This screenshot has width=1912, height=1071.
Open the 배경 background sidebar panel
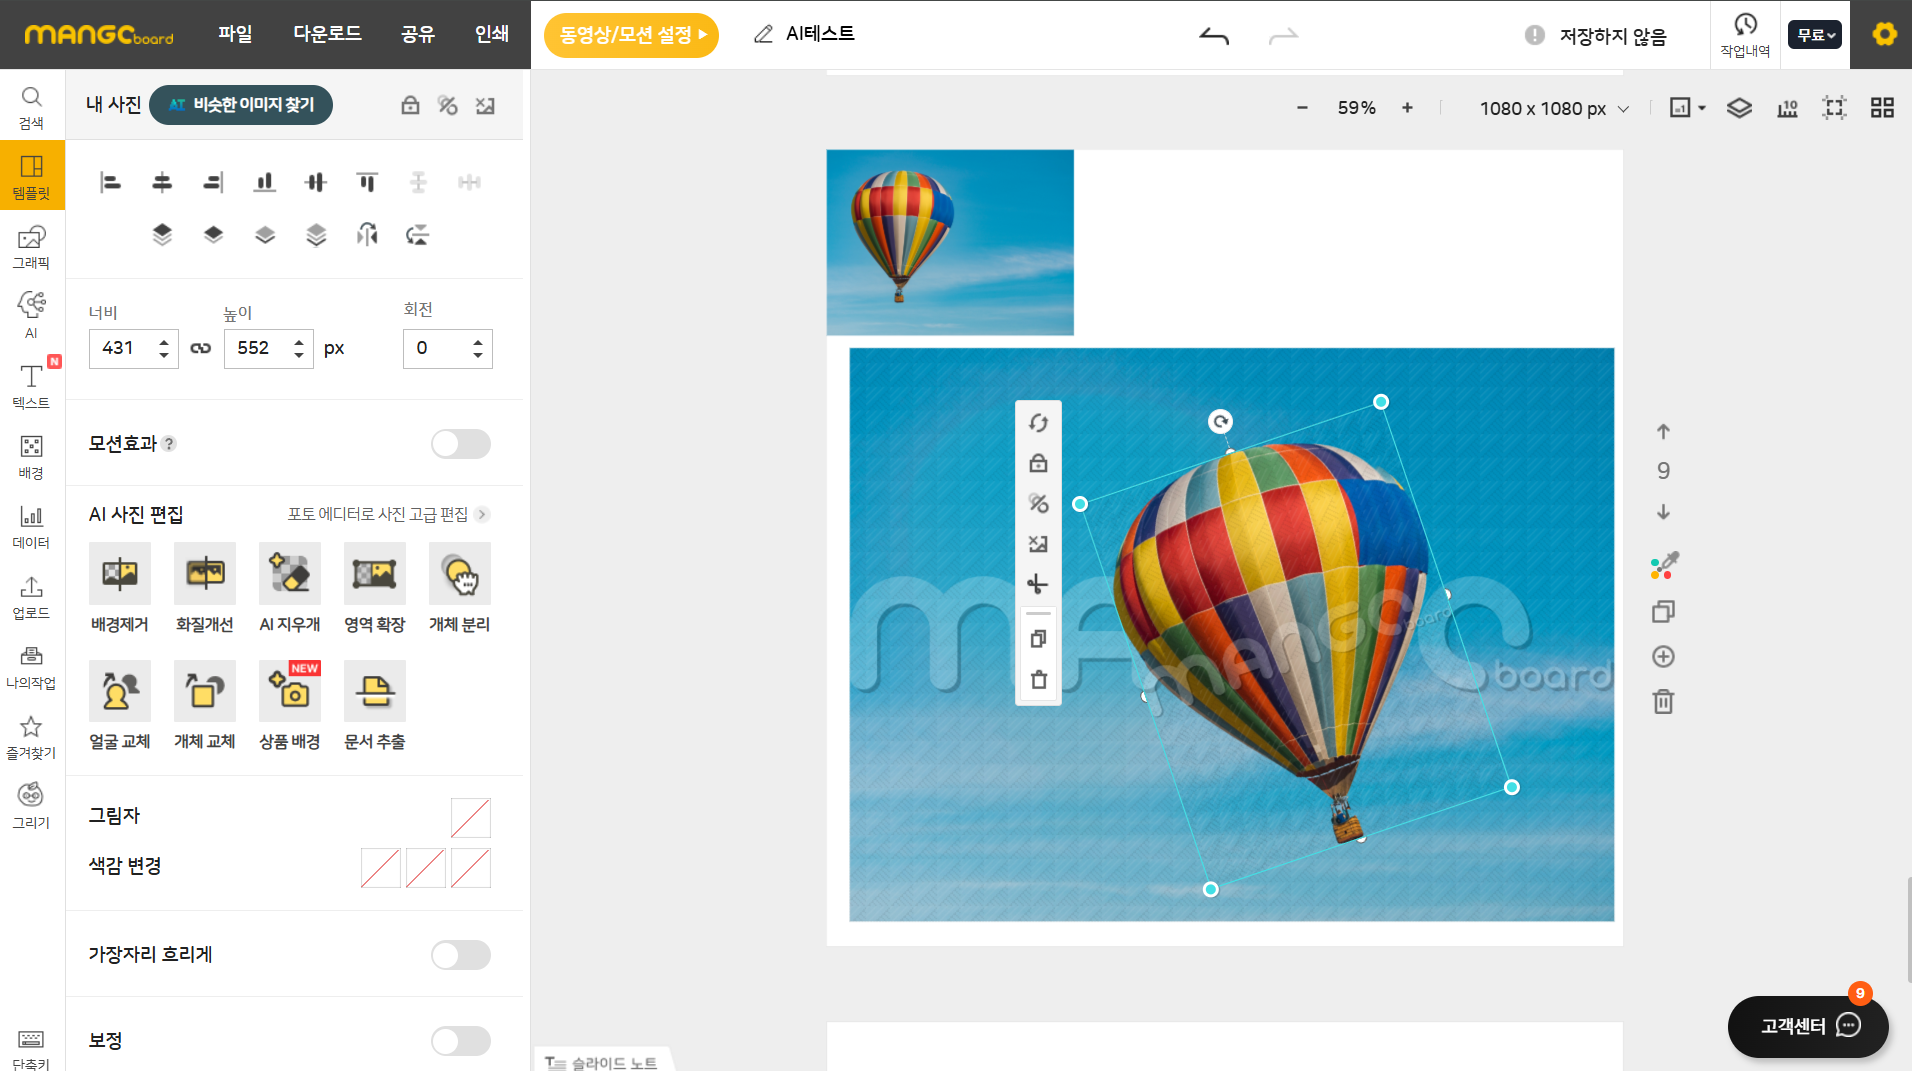click(x=32, y=456)
